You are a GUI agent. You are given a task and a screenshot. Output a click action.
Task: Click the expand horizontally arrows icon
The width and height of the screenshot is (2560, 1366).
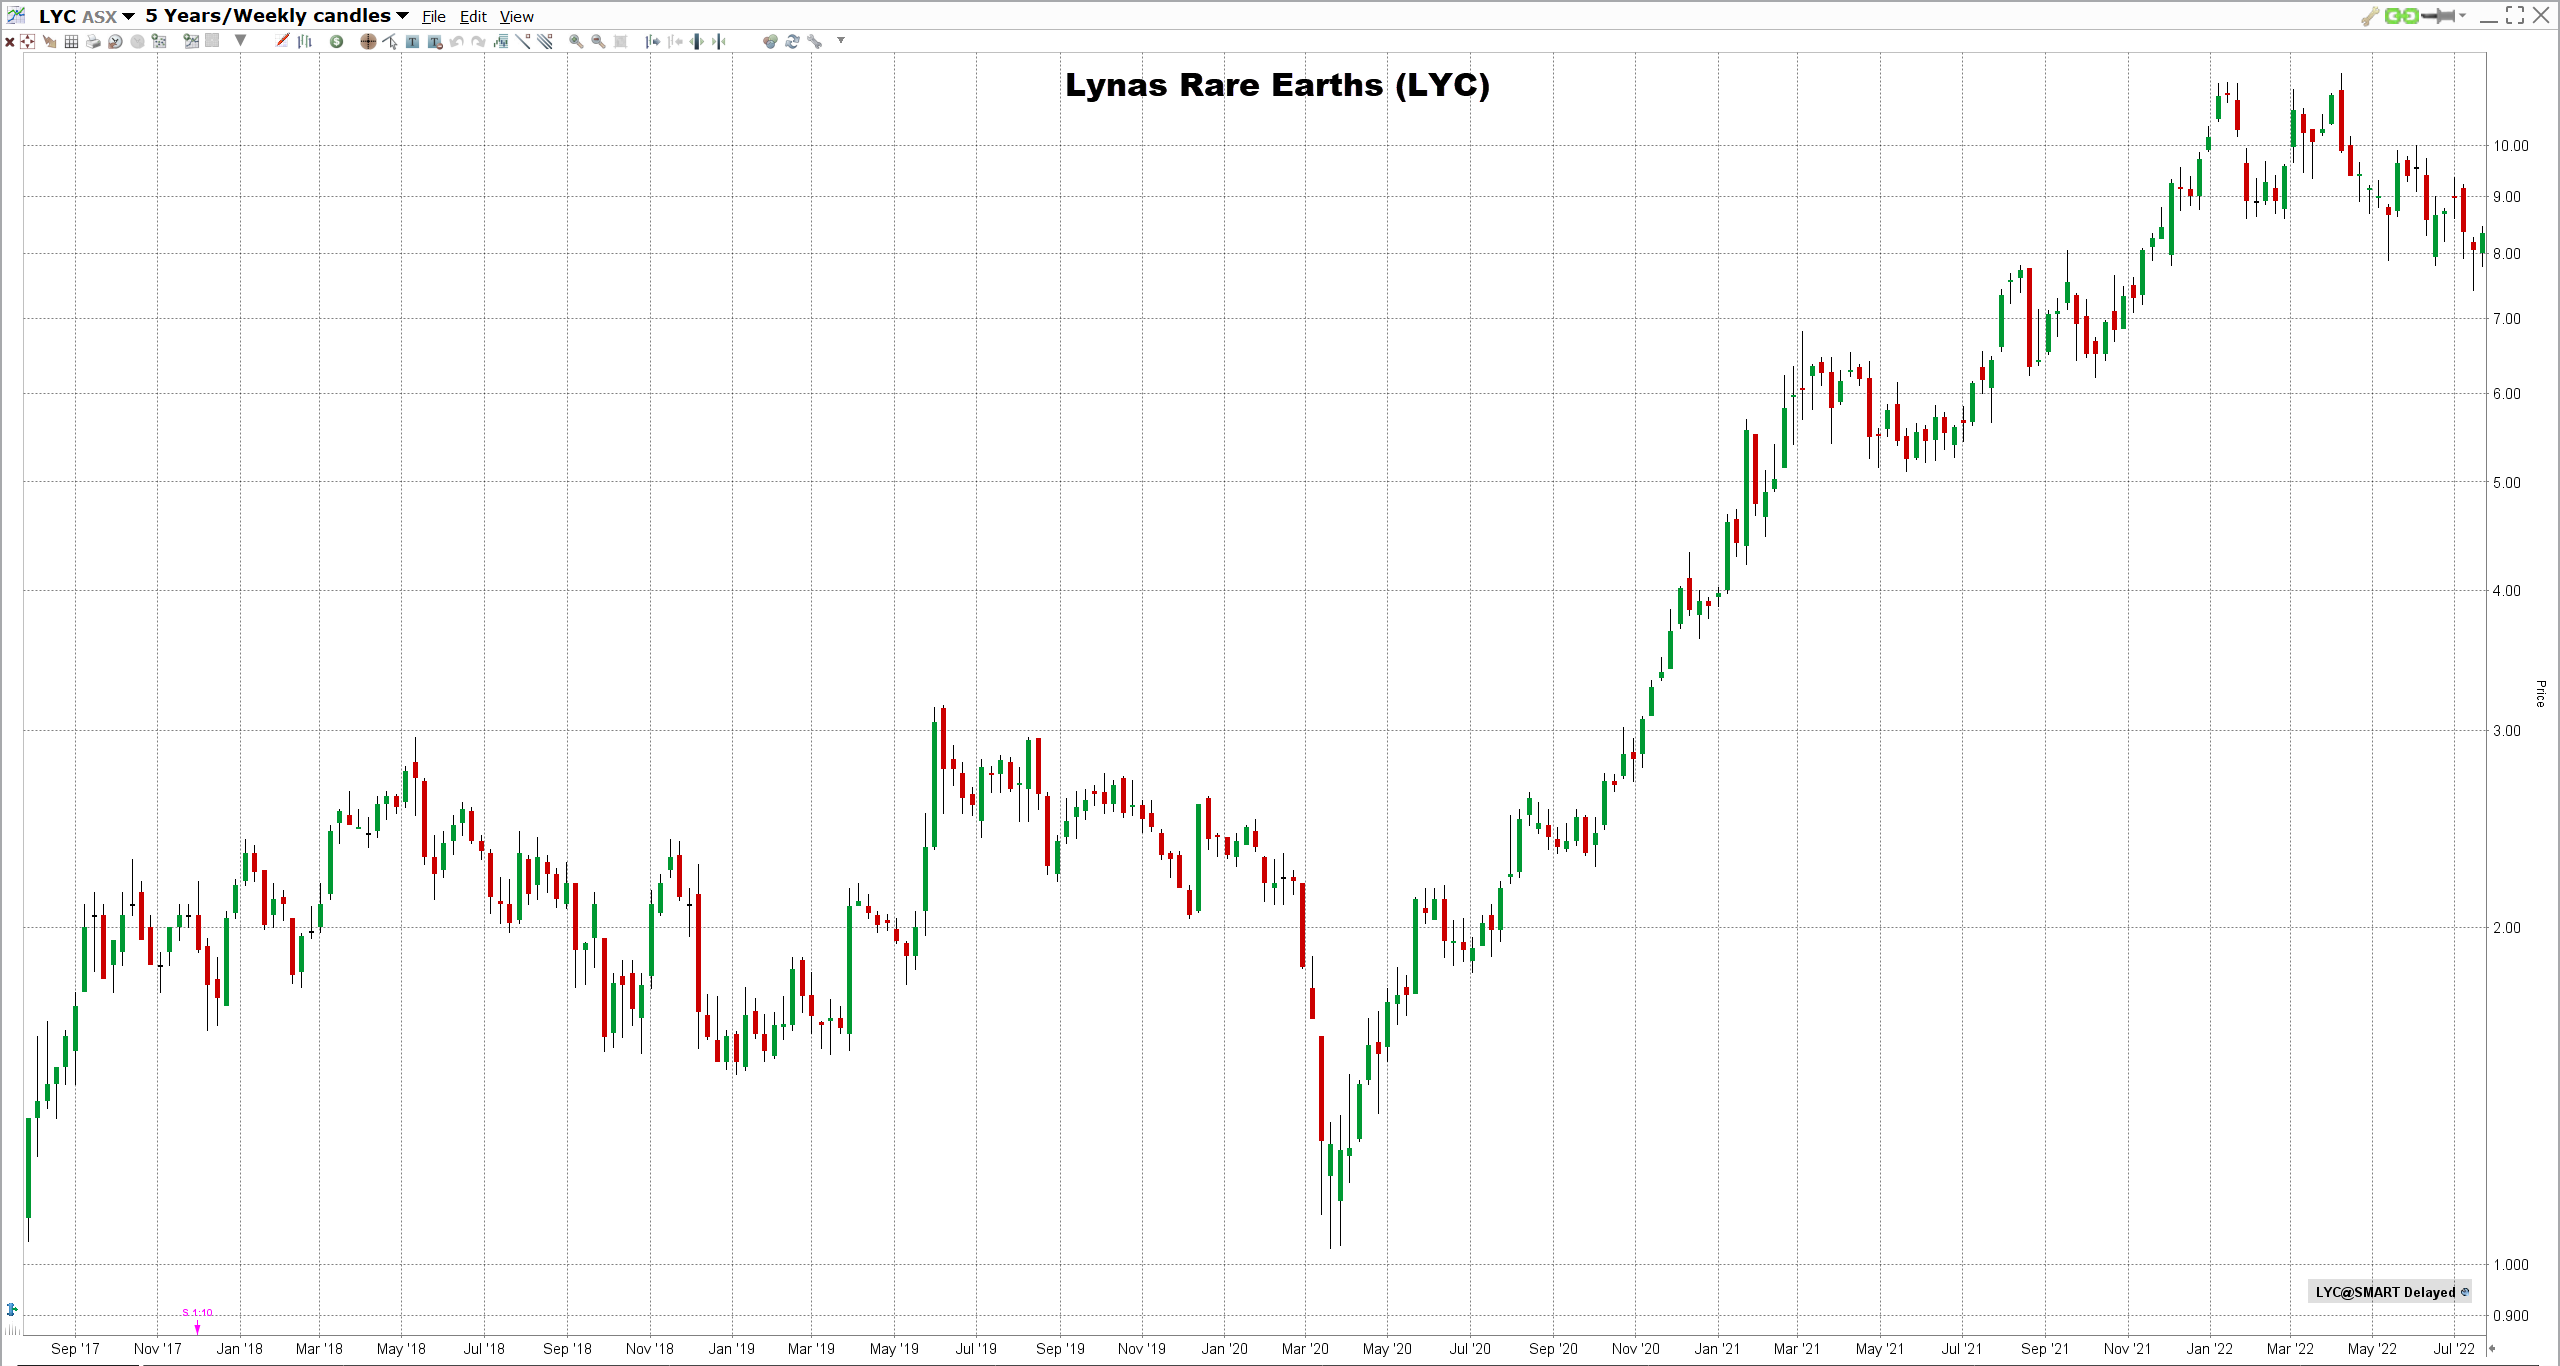(x=696, y=41)
